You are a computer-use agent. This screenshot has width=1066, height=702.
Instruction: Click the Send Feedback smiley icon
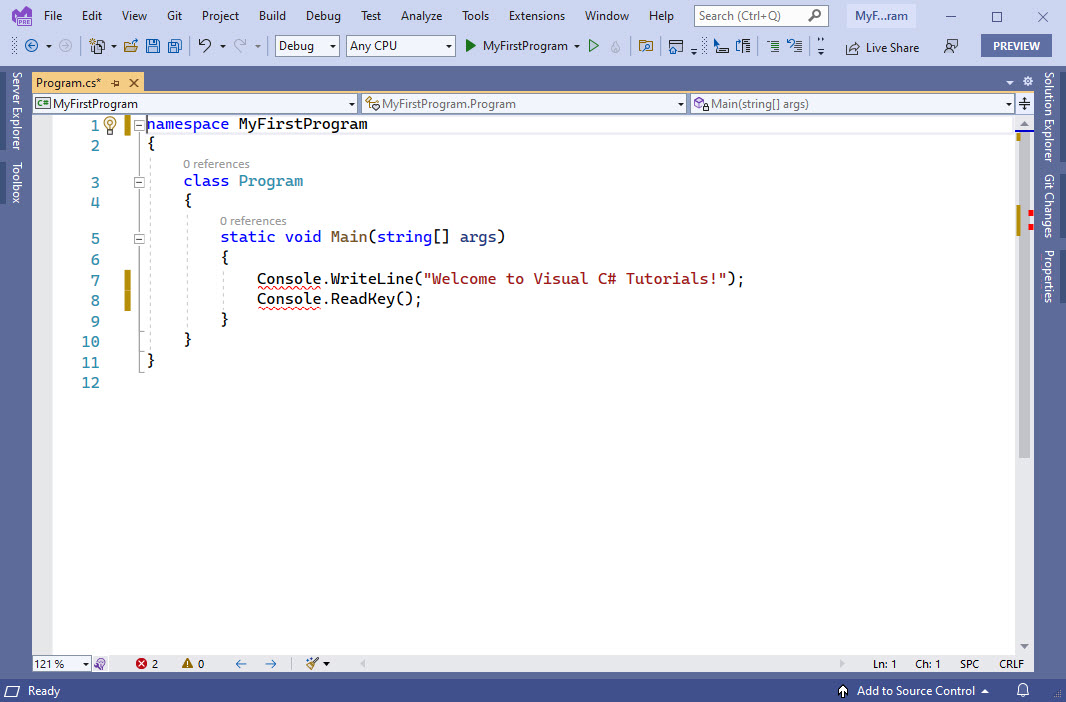click(951, 46)
